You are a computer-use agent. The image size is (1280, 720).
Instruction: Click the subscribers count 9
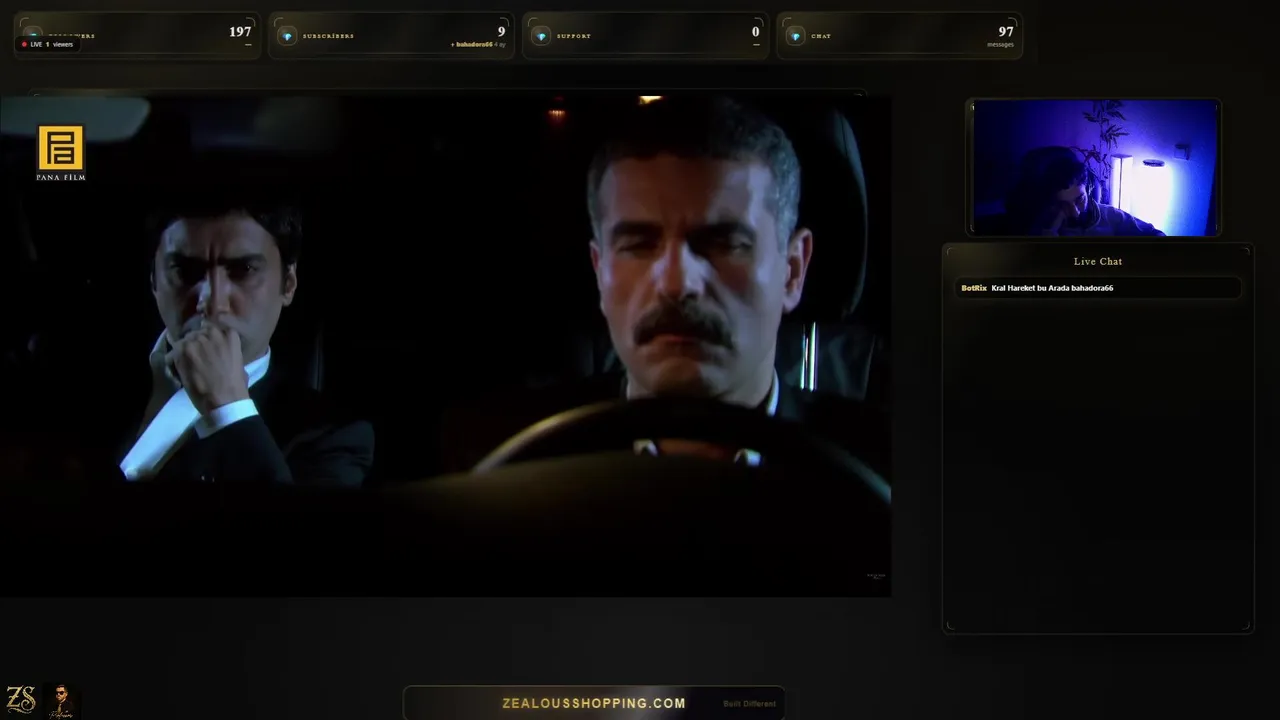502,32
